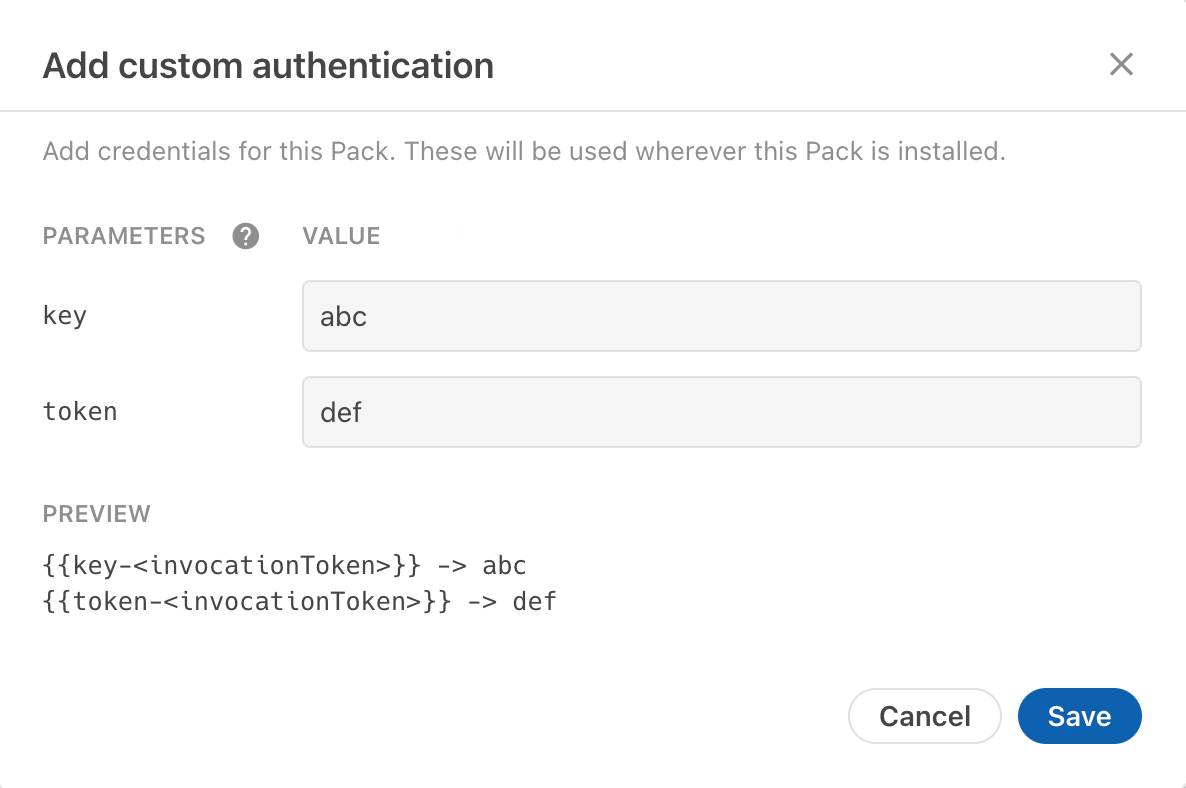Viewport: 1186px width, 788px height.
Task: Click the token value field containing def
Action: click(722, 411)
